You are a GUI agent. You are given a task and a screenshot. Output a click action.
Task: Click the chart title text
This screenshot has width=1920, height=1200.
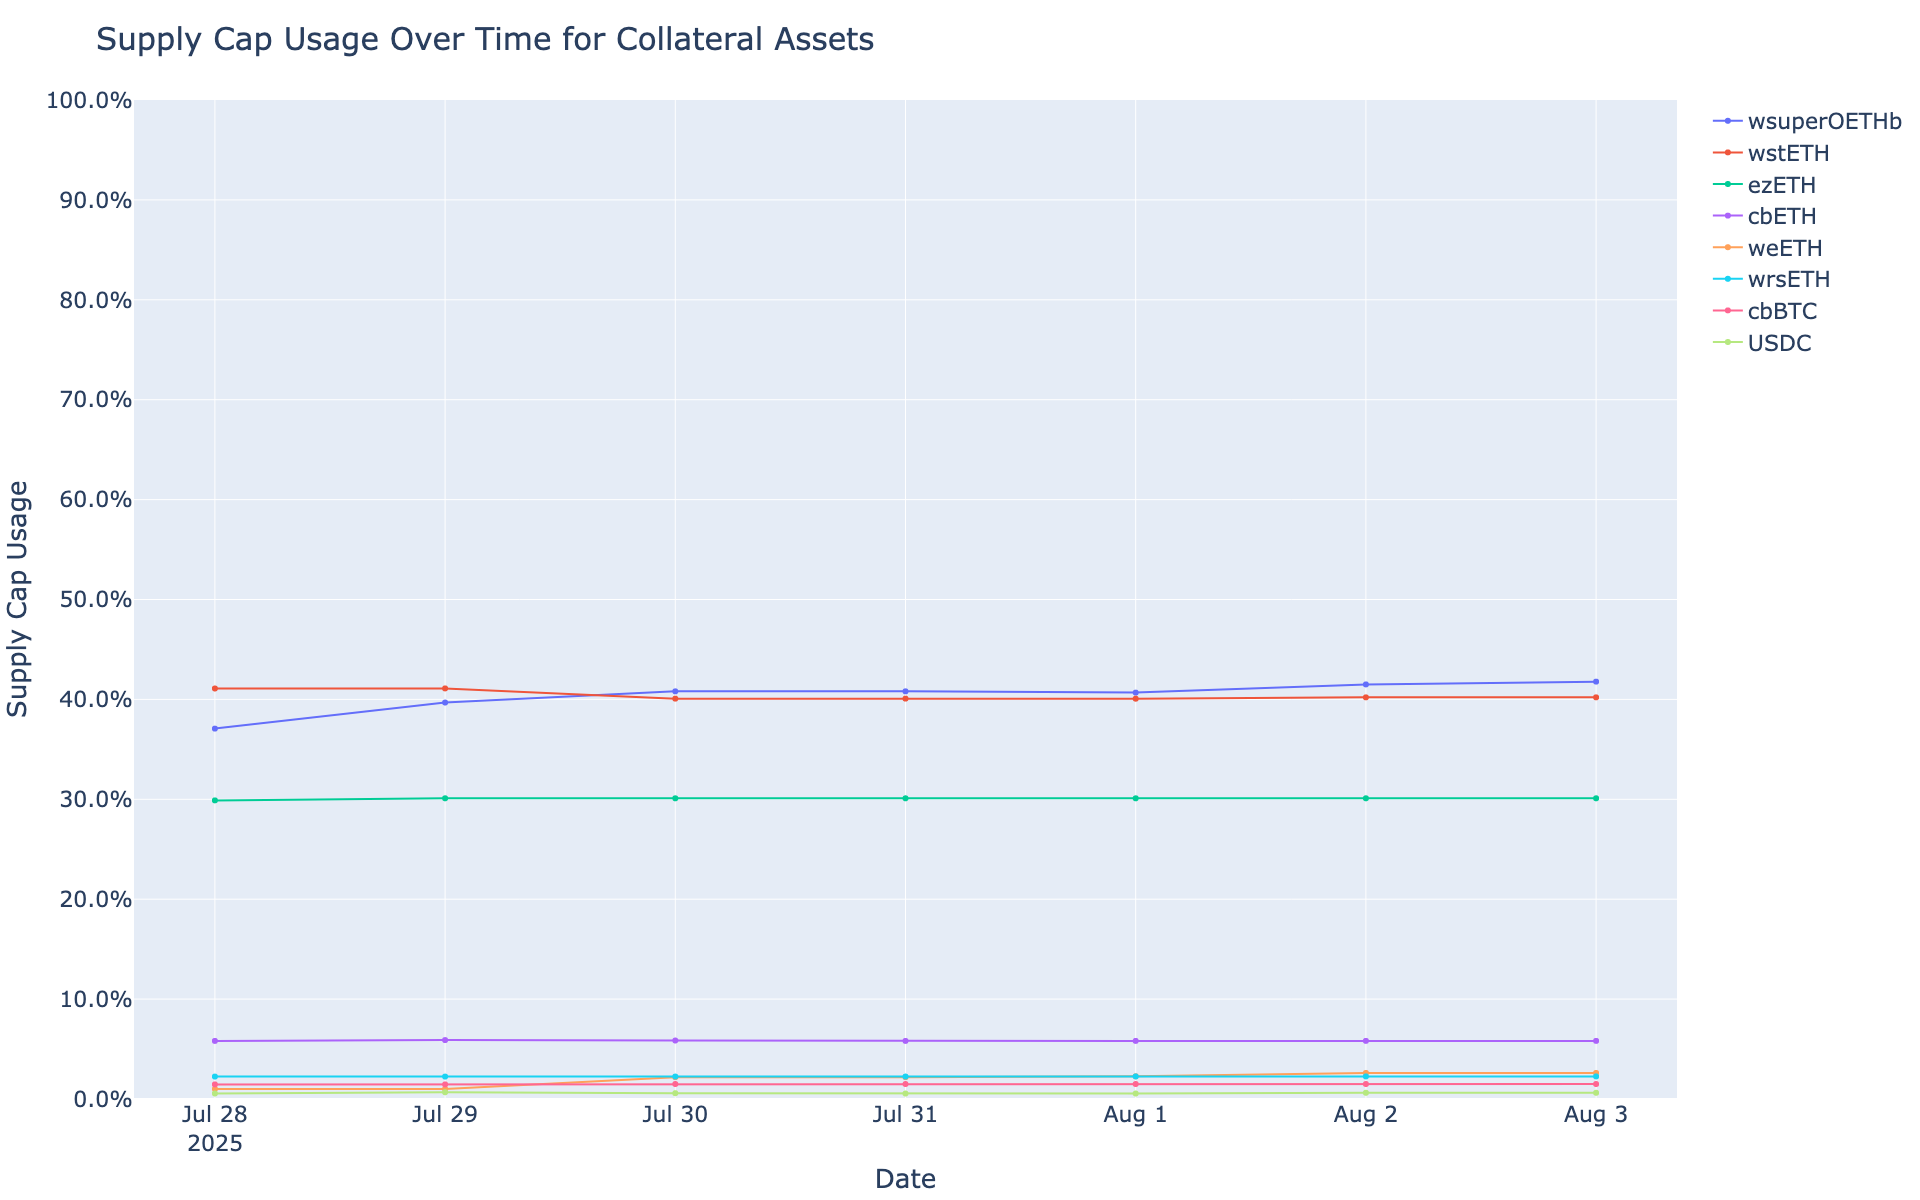tap(485, 40)
